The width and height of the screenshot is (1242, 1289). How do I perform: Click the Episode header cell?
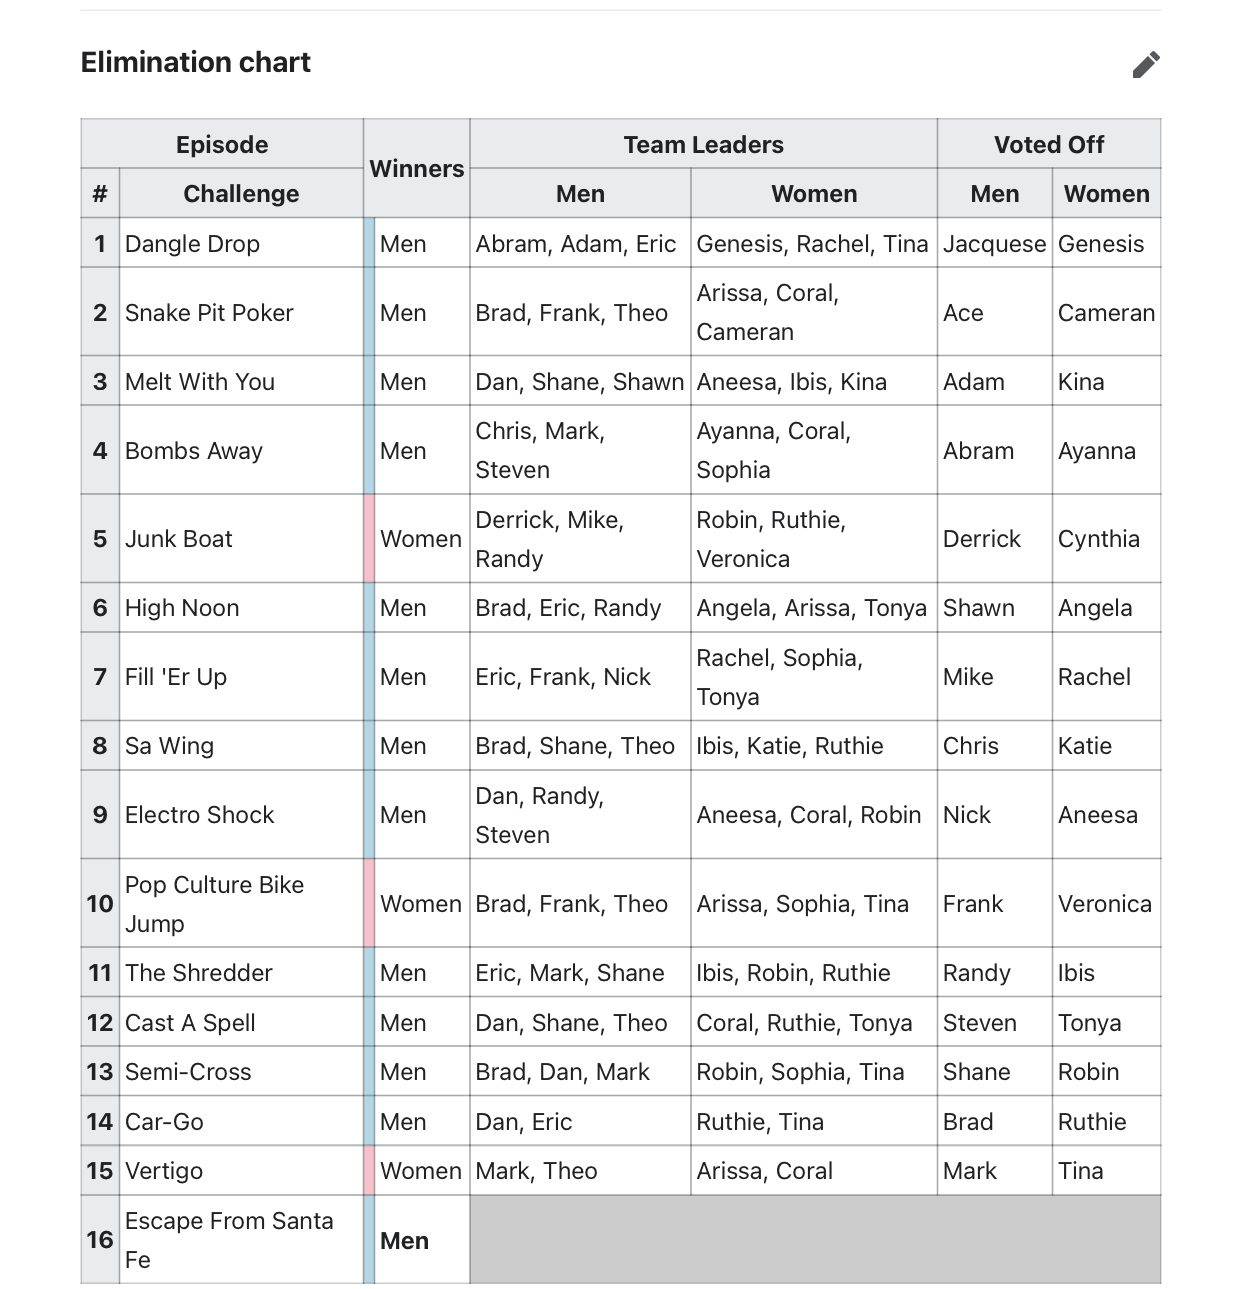point(222,144)
